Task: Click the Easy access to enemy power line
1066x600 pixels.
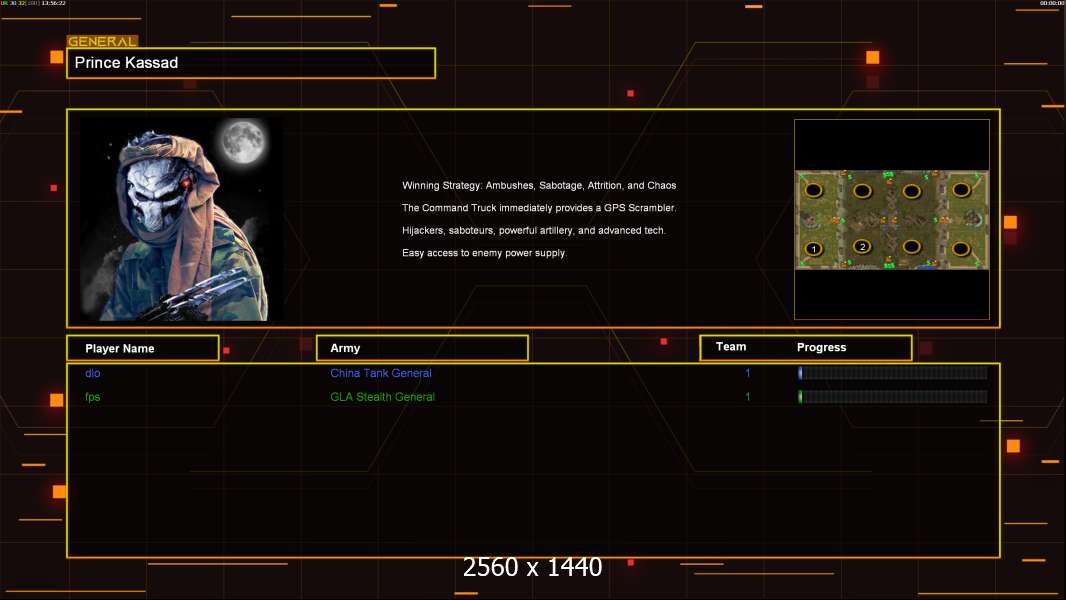Action: point(484,253)
